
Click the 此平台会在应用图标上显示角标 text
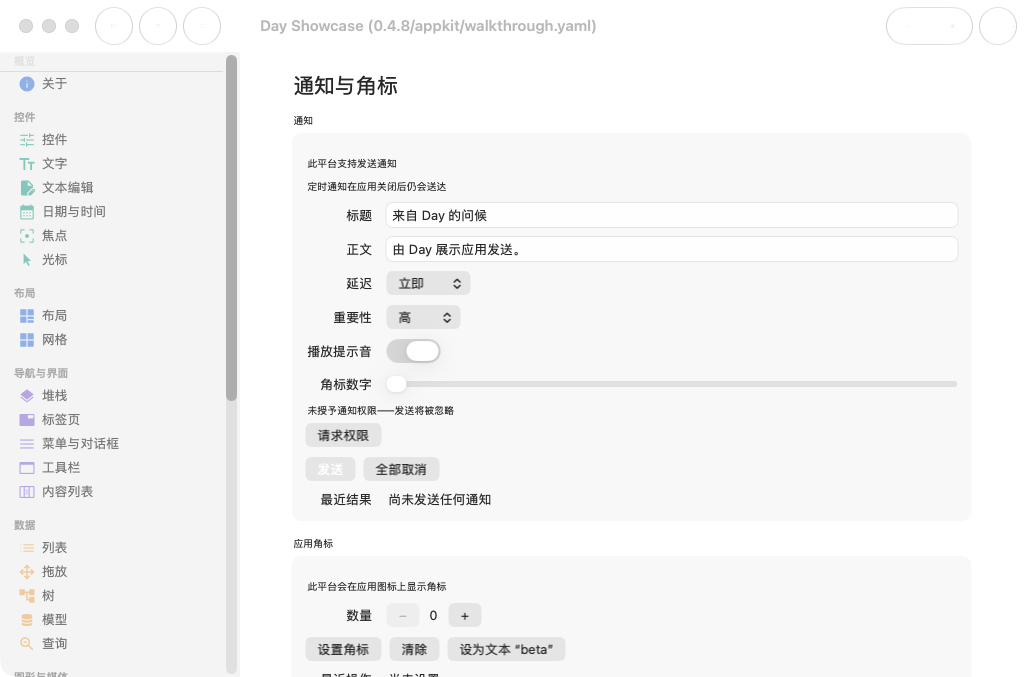tap(377, 587)
